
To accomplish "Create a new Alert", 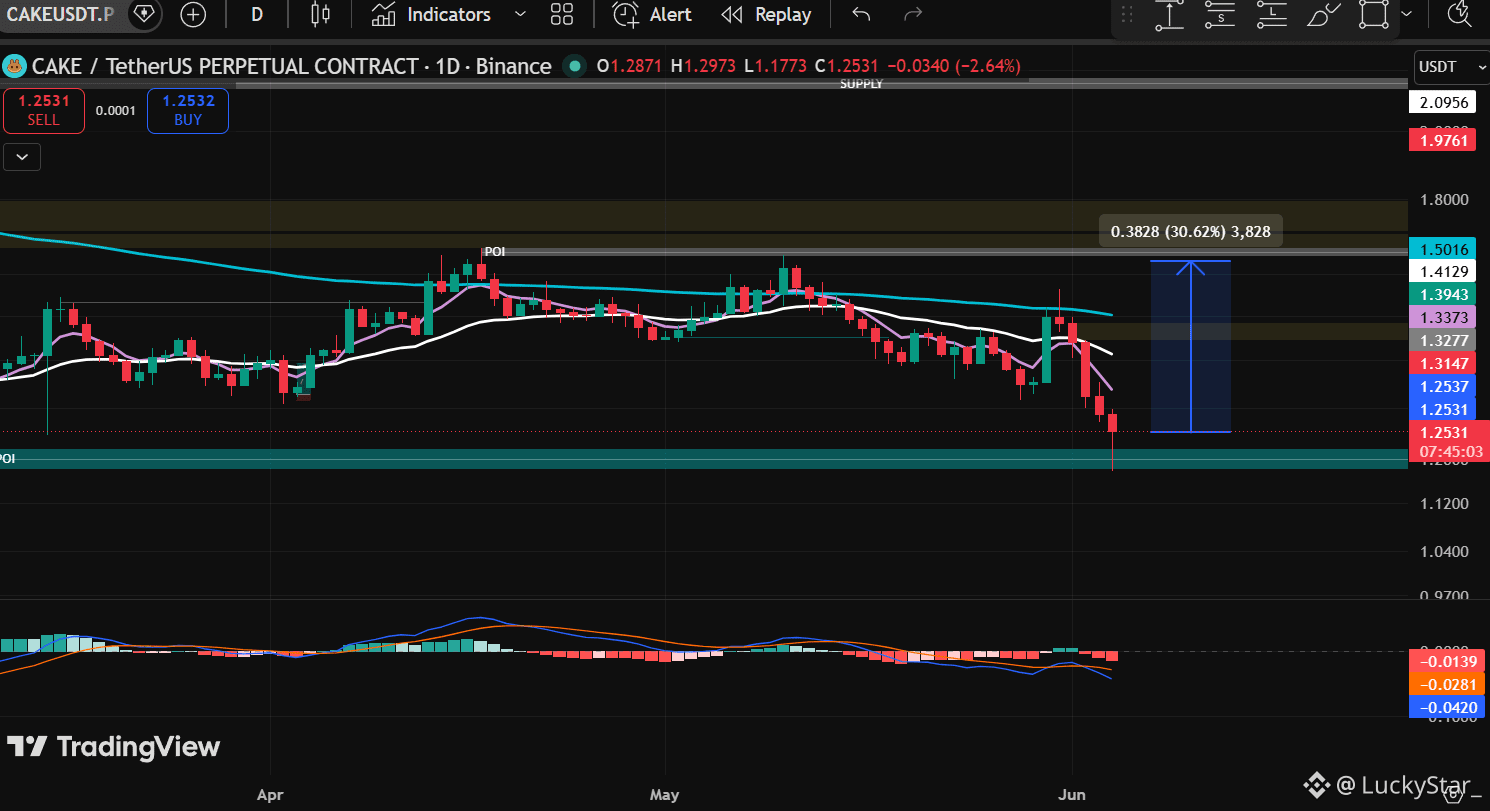I will 653,14.
